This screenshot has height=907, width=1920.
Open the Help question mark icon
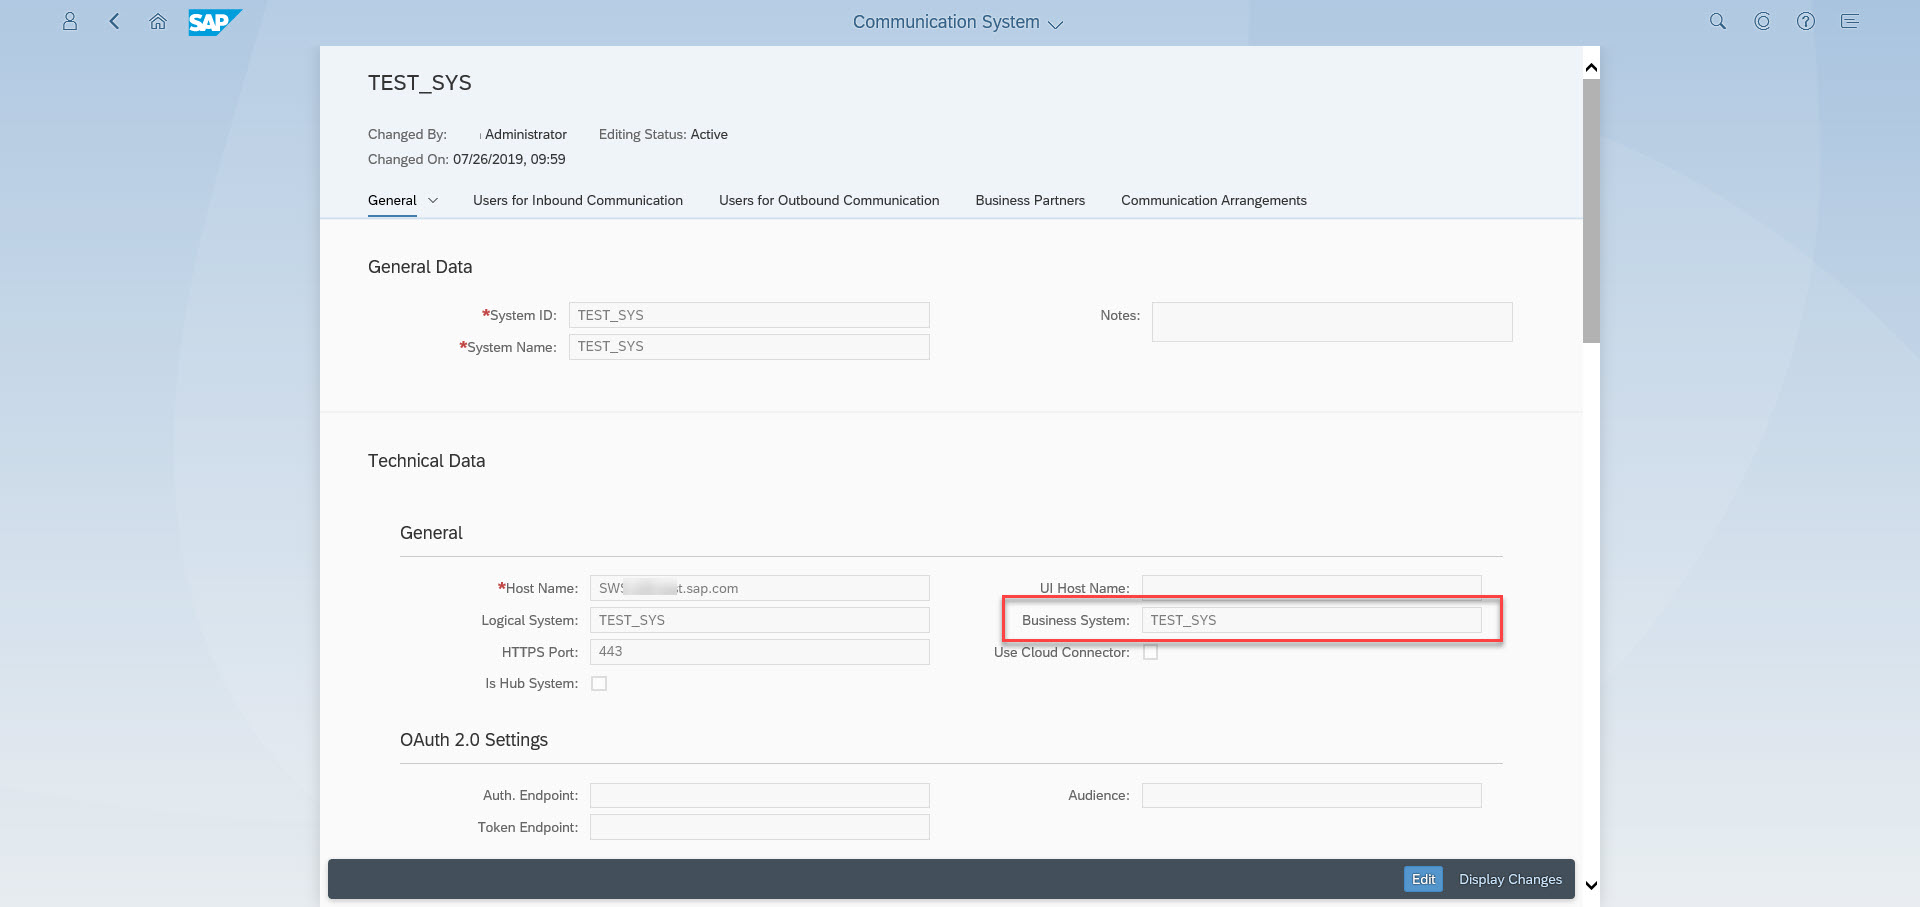point(1806,21)
